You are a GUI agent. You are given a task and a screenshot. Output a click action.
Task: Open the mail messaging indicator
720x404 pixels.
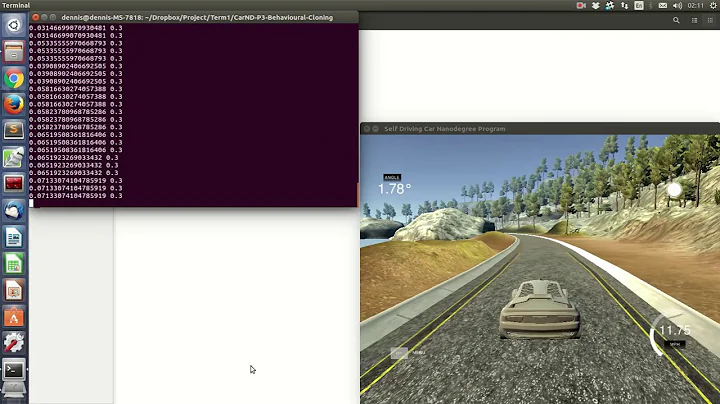pos(663,6)
